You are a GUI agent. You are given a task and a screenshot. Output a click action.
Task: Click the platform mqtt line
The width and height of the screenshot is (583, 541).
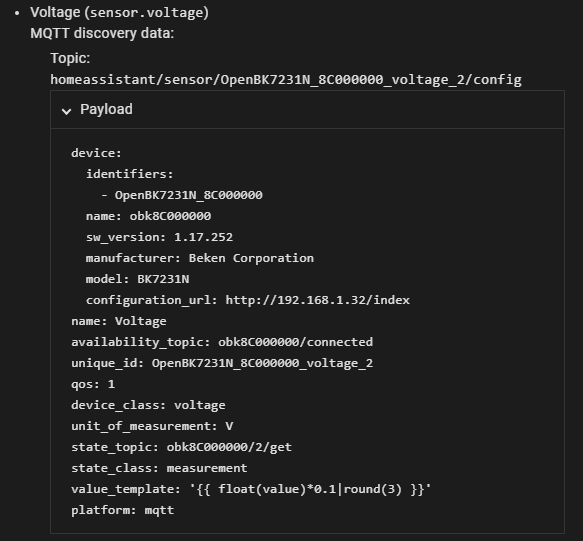coord(122,510)
